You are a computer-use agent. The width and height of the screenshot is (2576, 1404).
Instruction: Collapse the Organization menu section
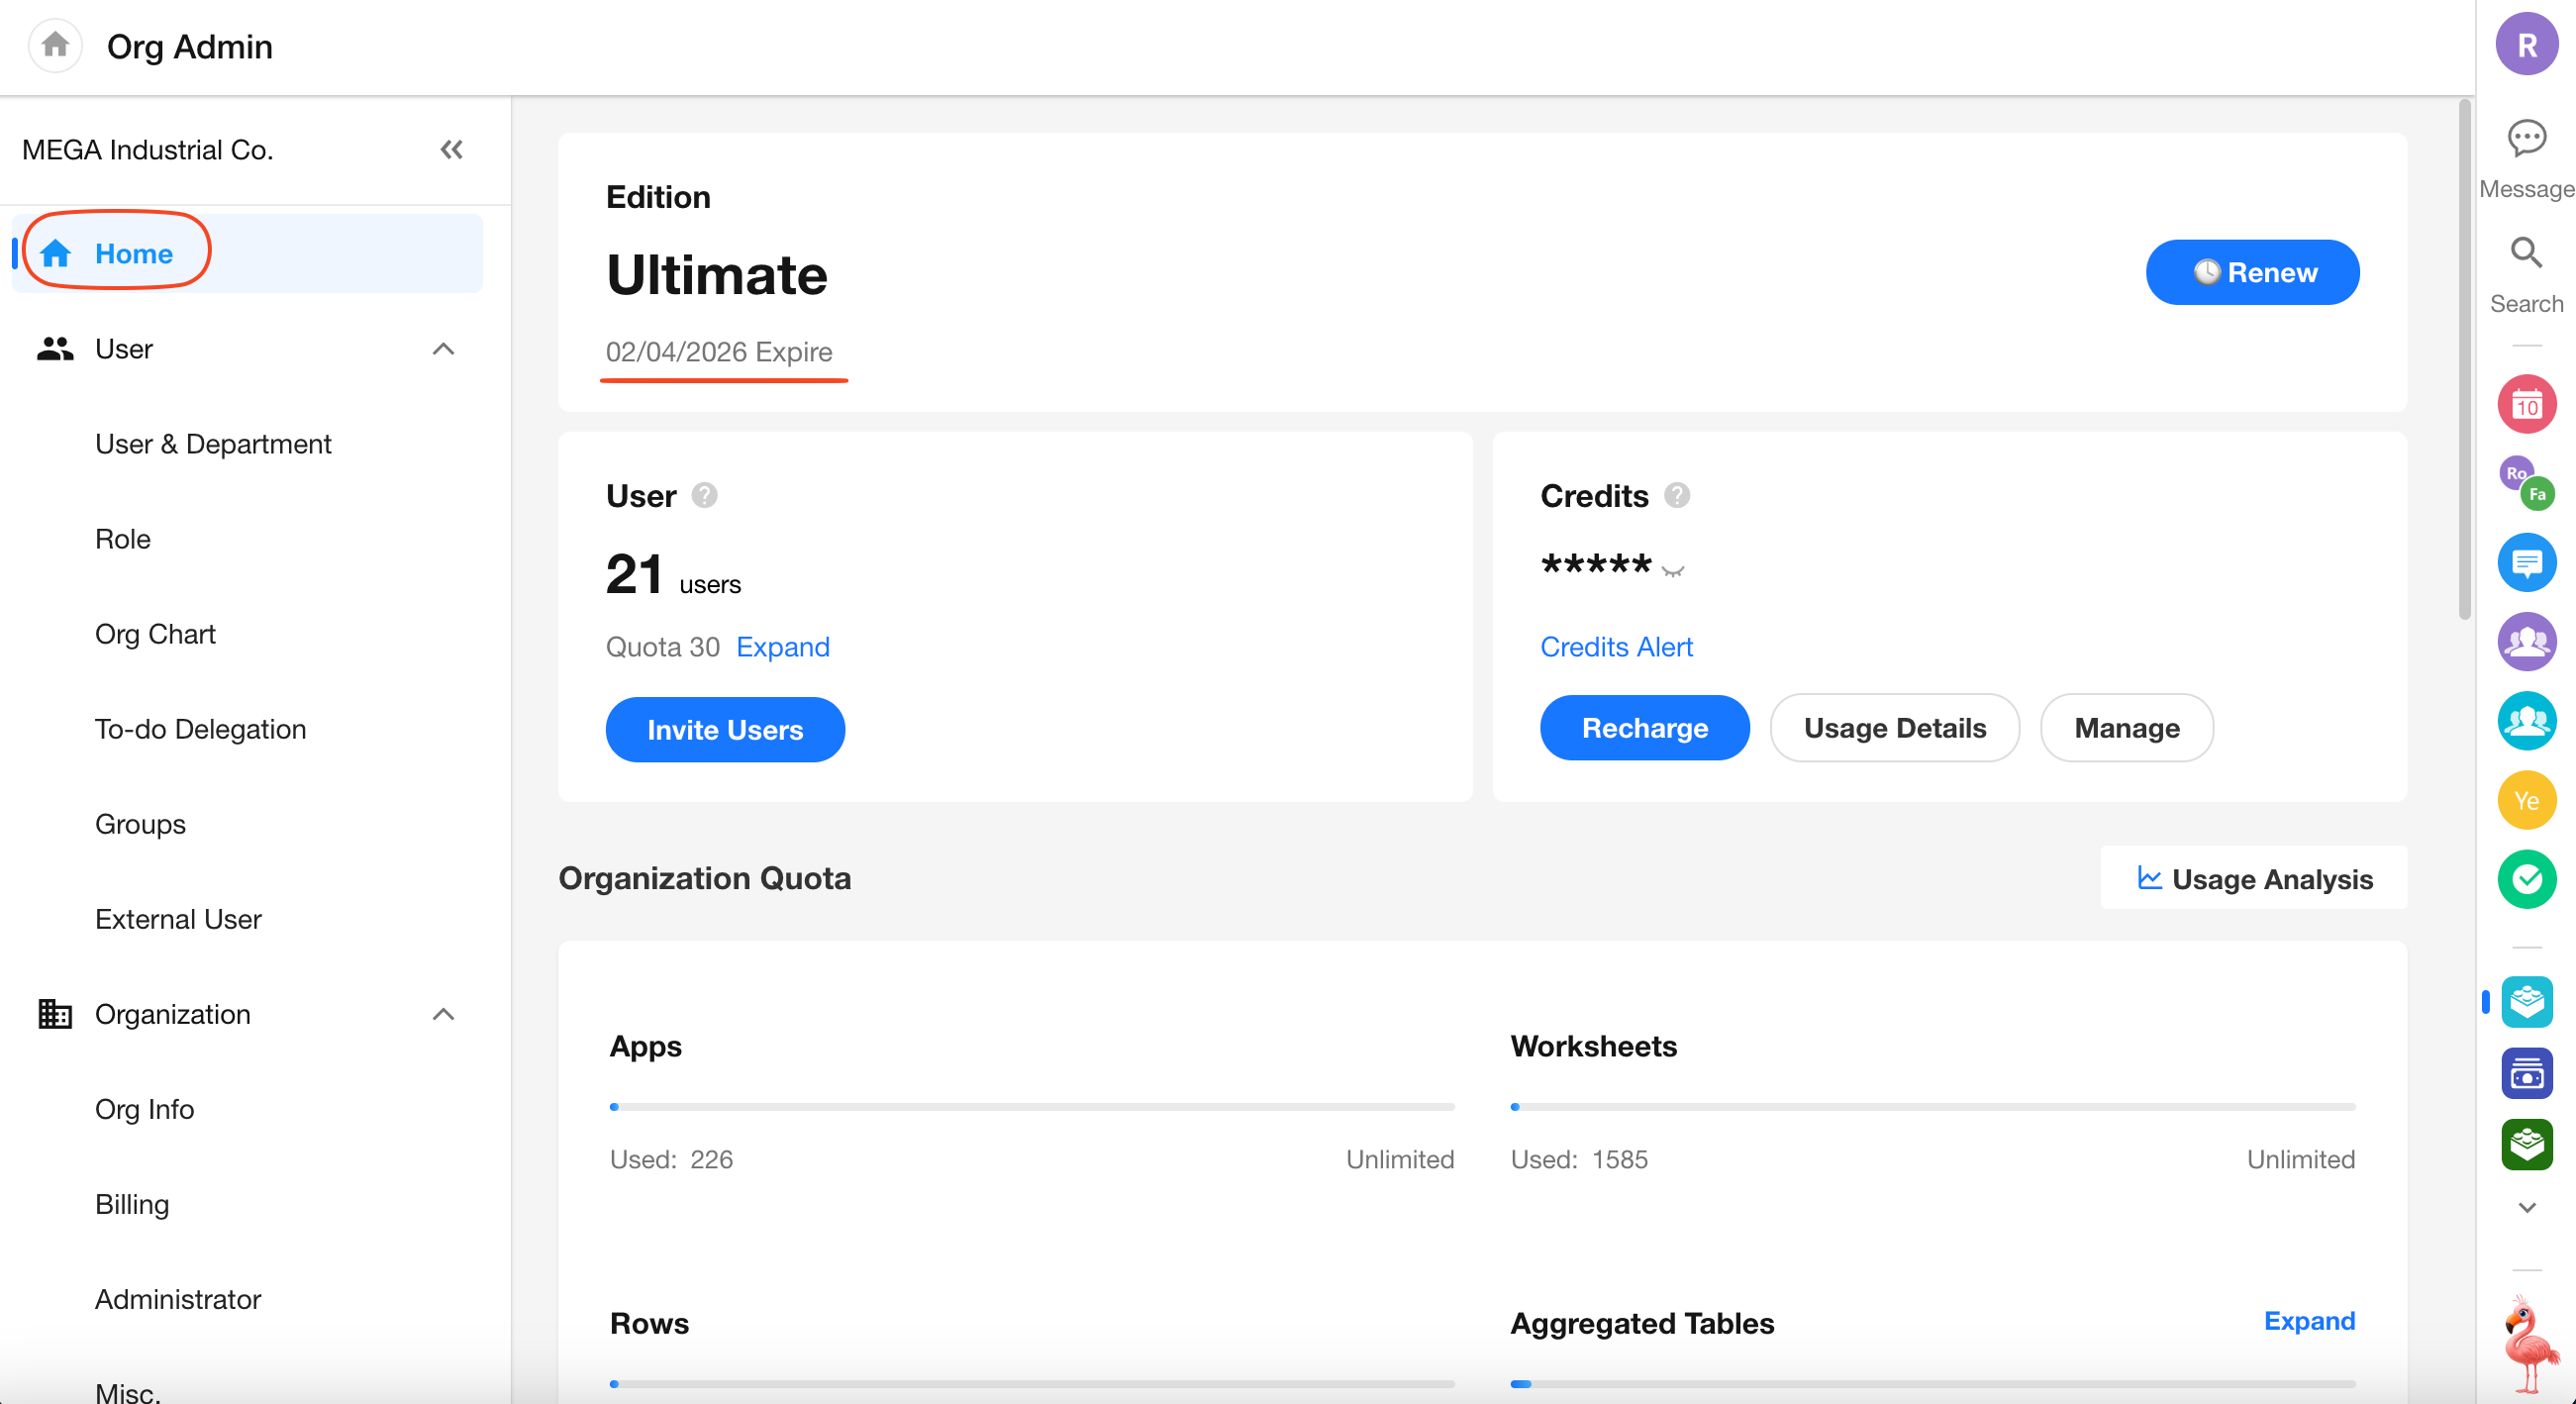[x=443, y=1014]
